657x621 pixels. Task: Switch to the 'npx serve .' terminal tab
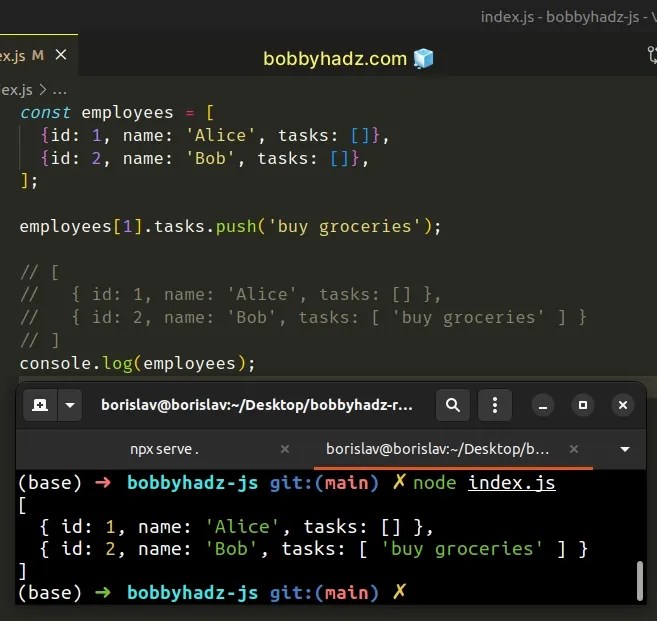click(165, 449)
